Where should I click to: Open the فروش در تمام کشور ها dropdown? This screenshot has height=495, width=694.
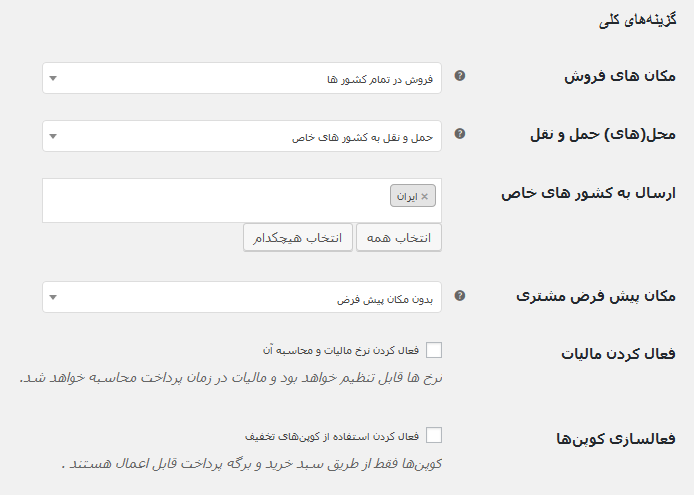[242, 78]
